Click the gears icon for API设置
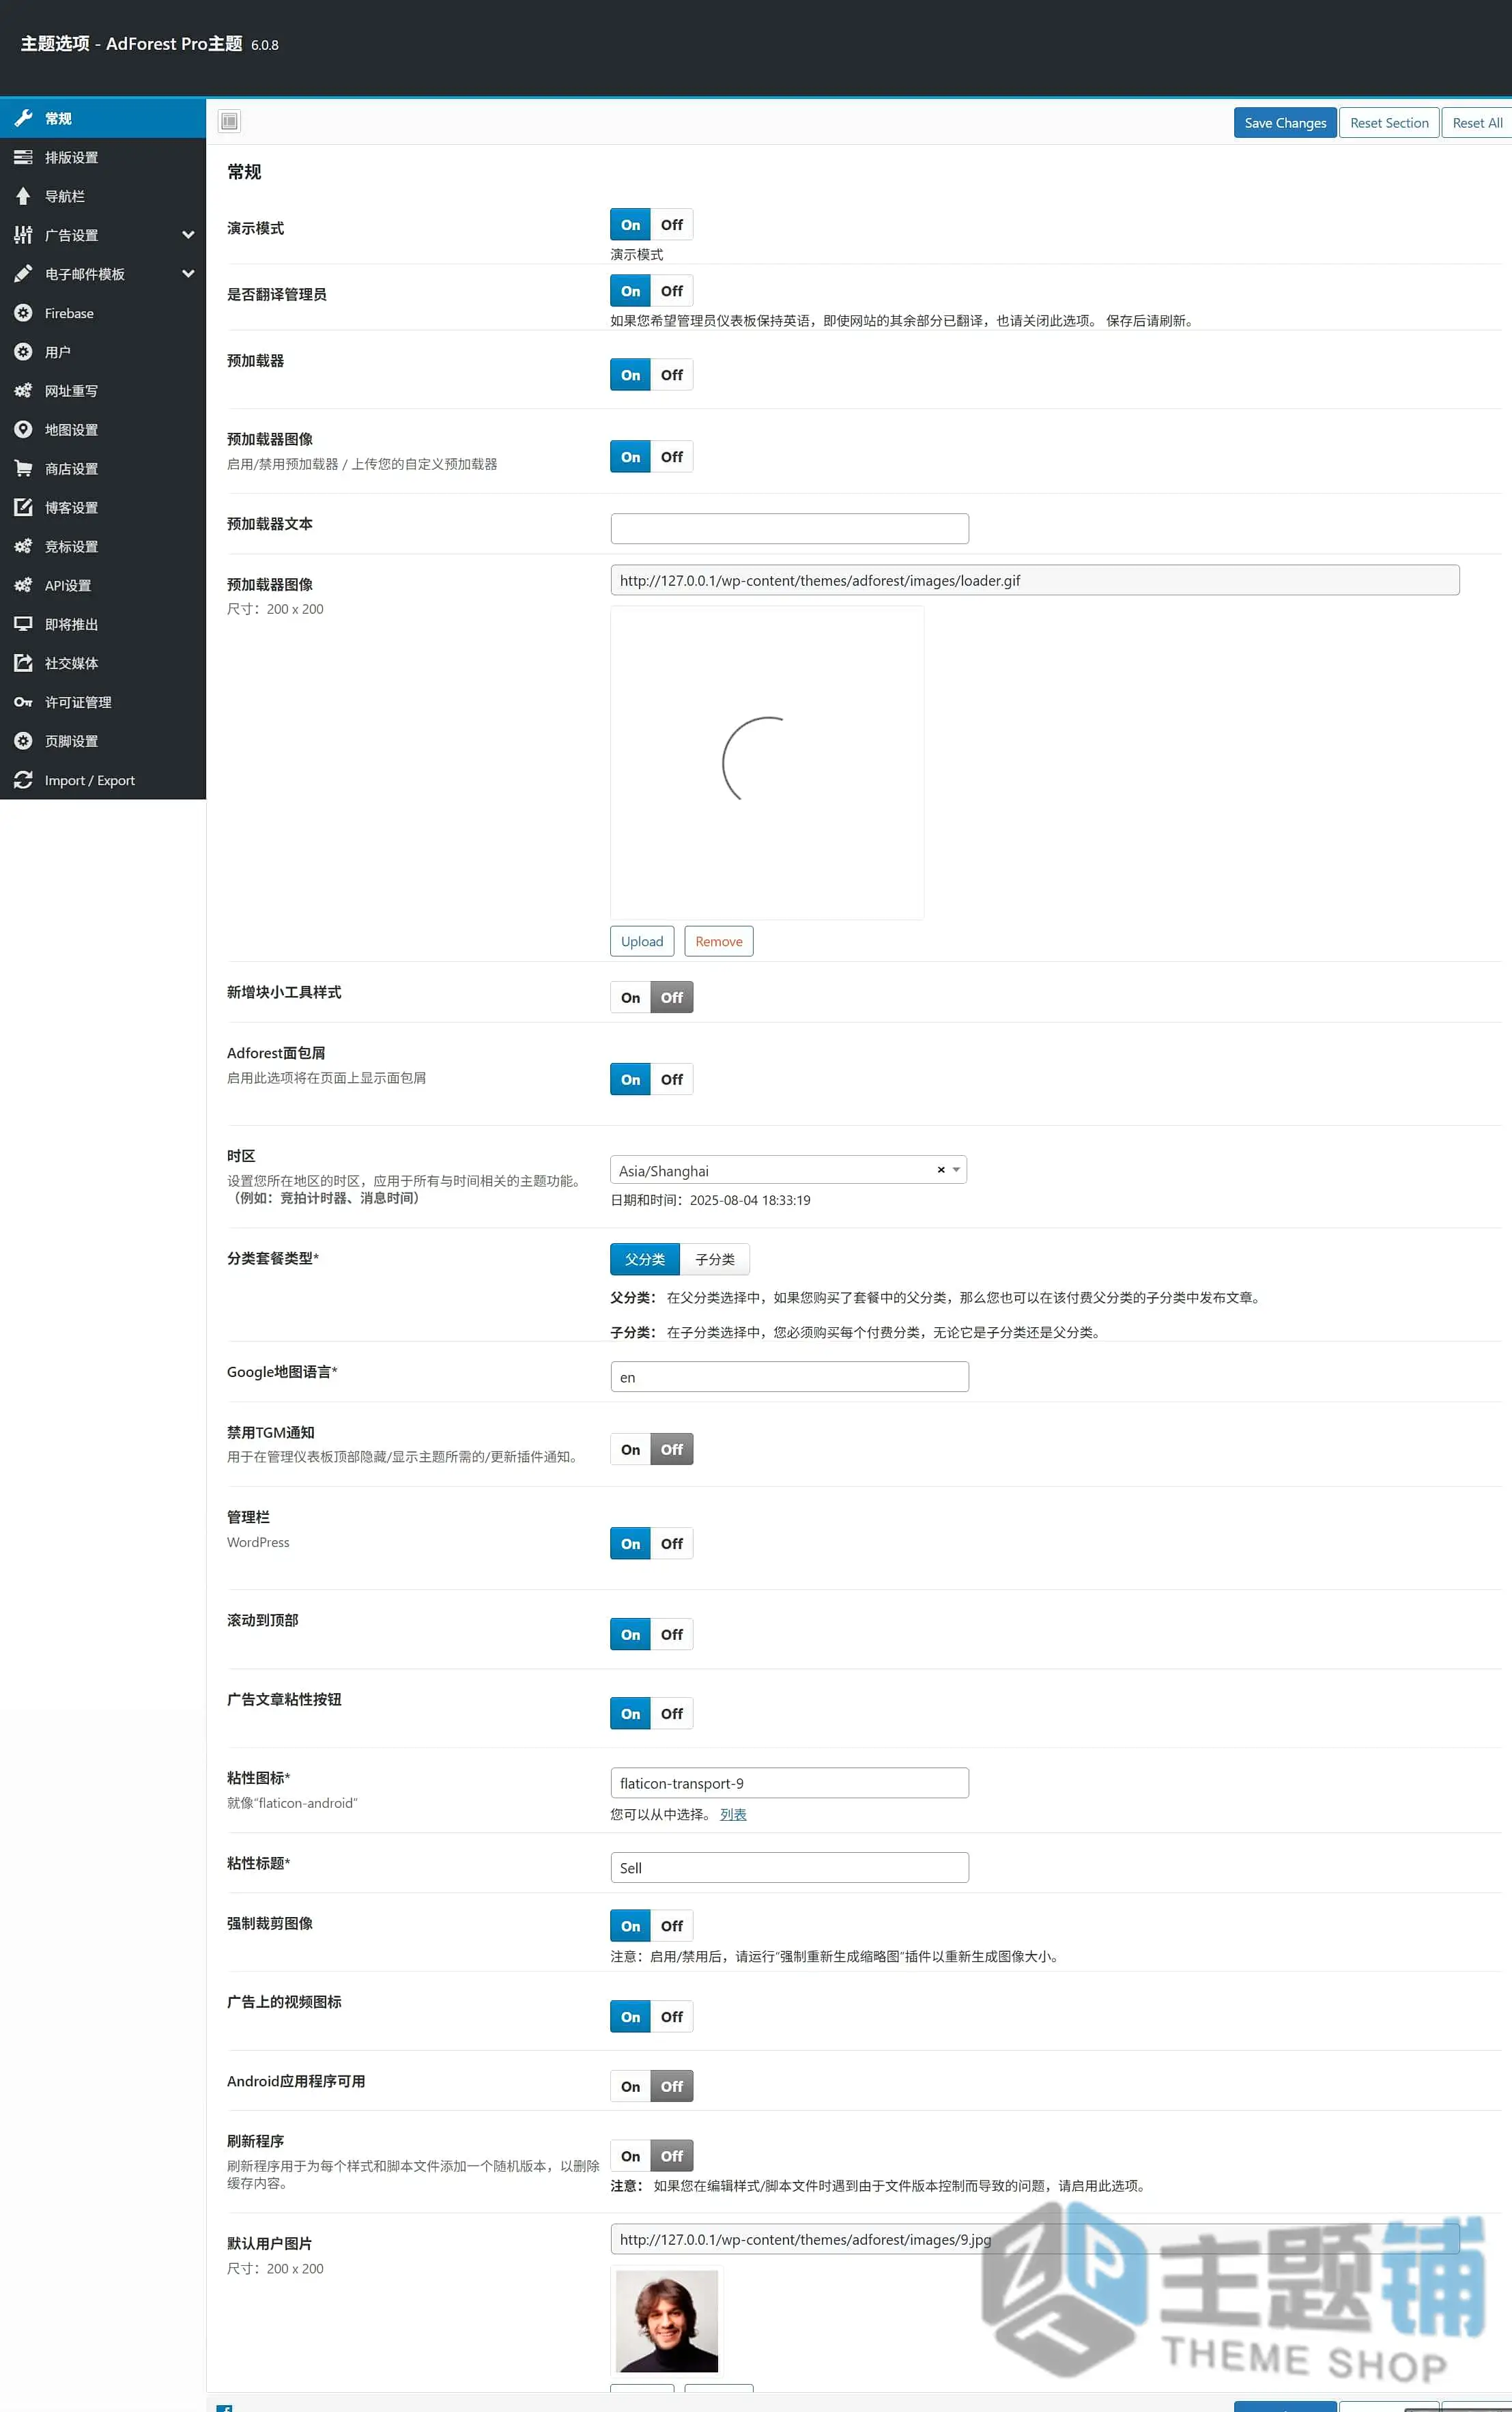1512x2412 pixels. click(23, 585)
